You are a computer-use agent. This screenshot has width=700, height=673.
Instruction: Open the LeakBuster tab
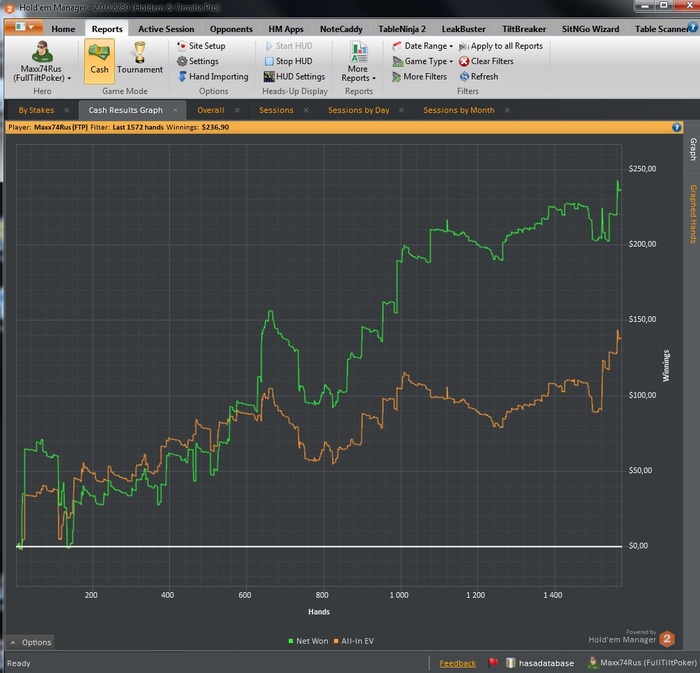click(x=463, y=29)
